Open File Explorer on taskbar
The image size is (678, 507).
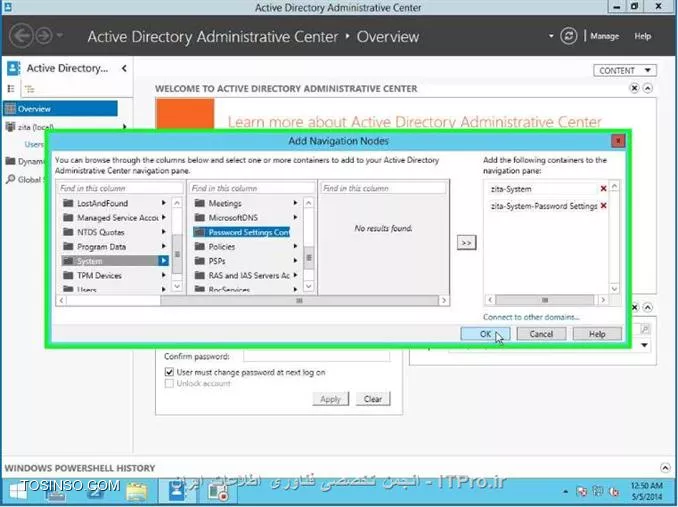137,491
